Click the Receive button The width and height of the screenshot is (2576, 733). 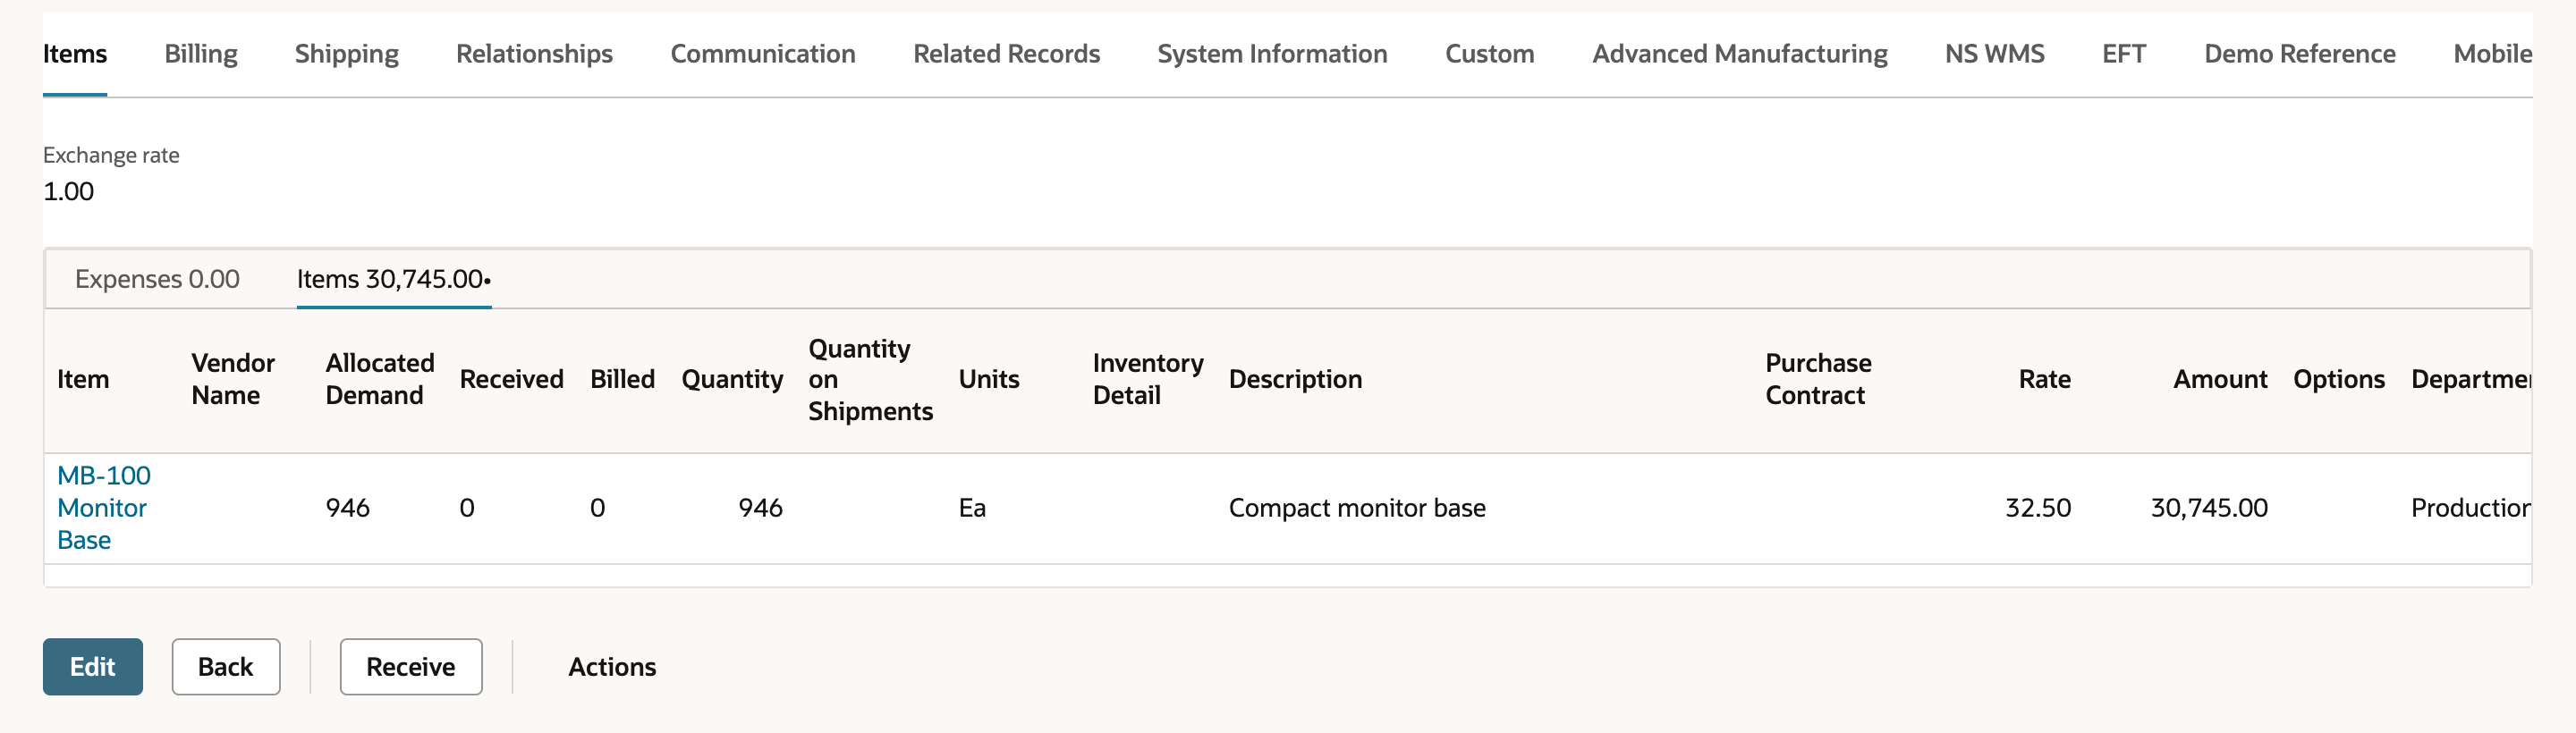(x=411, y=667)
